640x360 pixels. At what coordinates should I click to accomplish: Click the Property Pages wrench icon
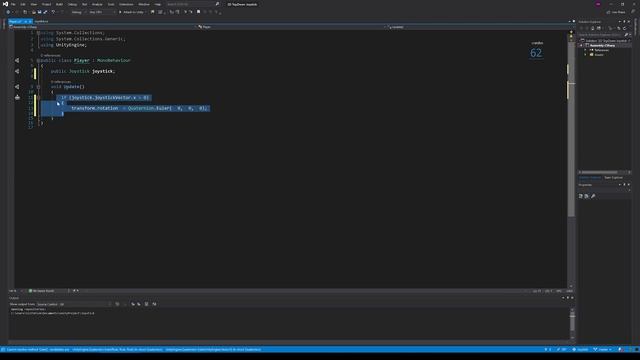(593, 196)
